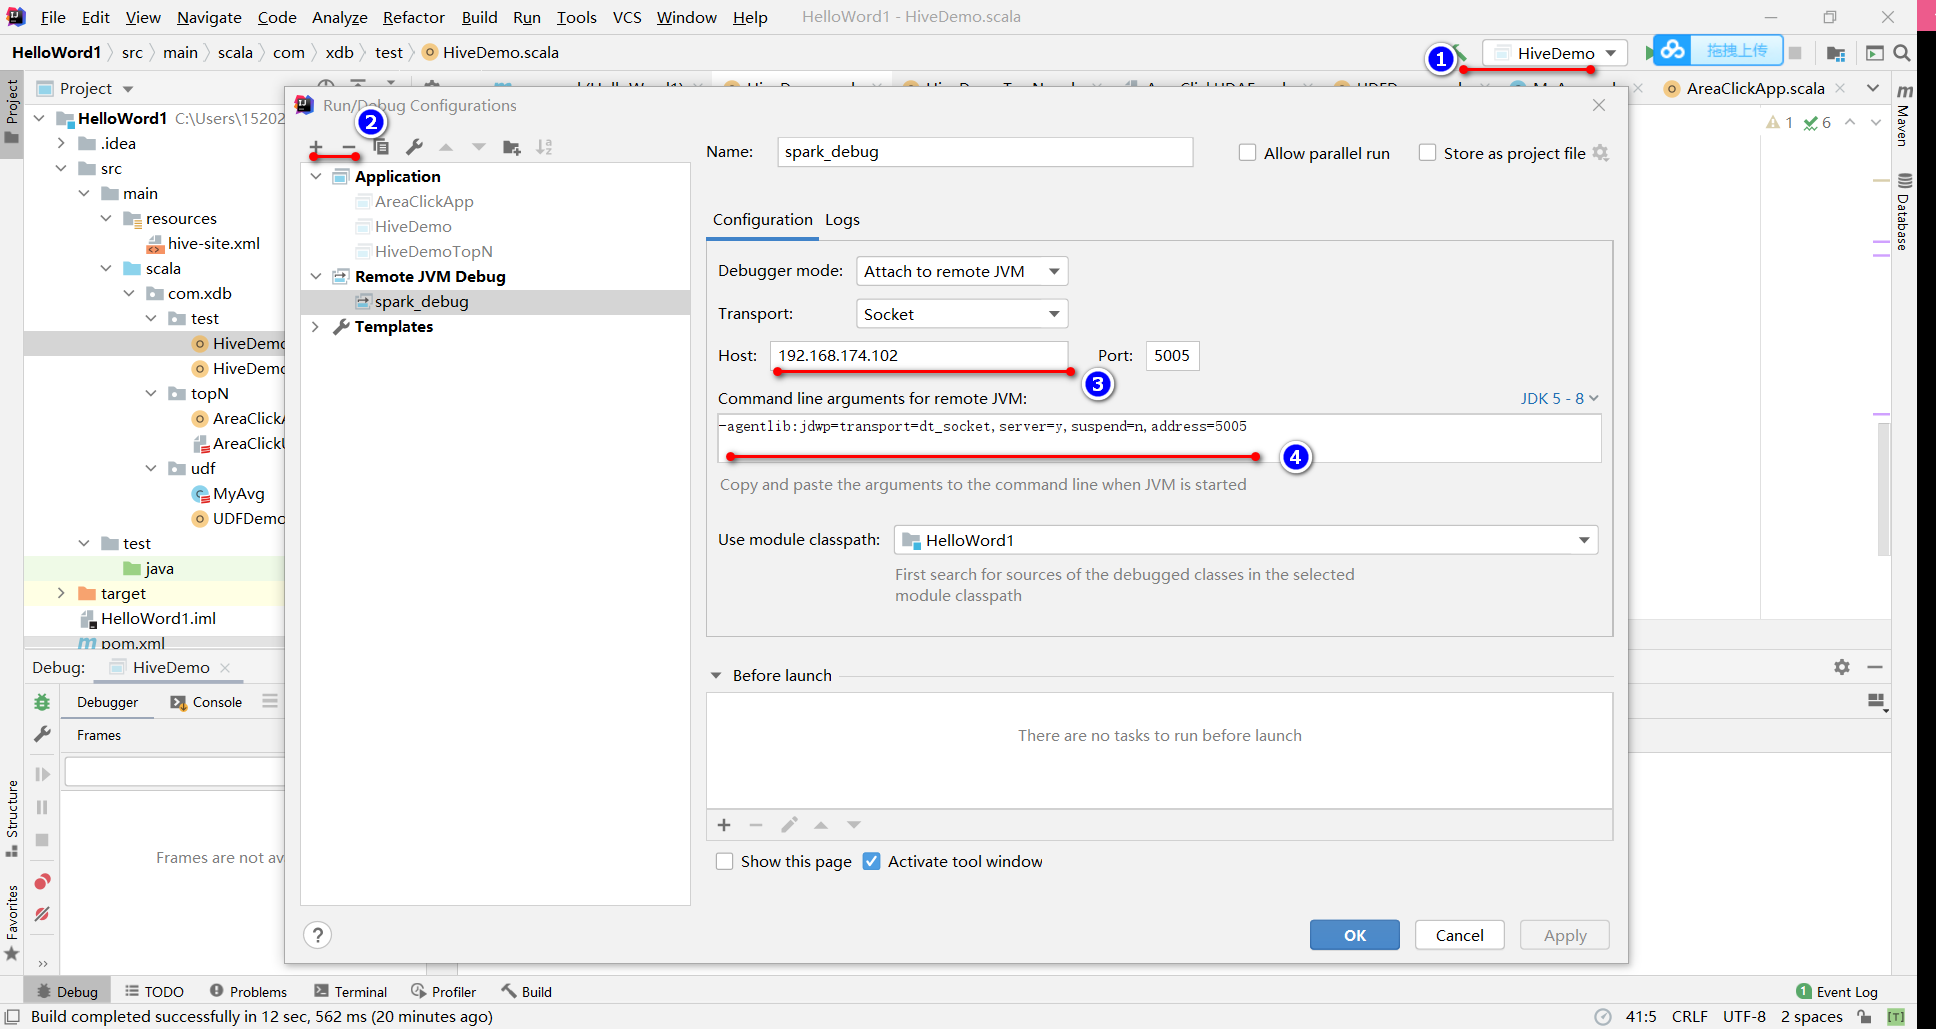Click Pause Program icon in Debug panel
This screenshot has height=1029, width=1936.
point(42,807)
